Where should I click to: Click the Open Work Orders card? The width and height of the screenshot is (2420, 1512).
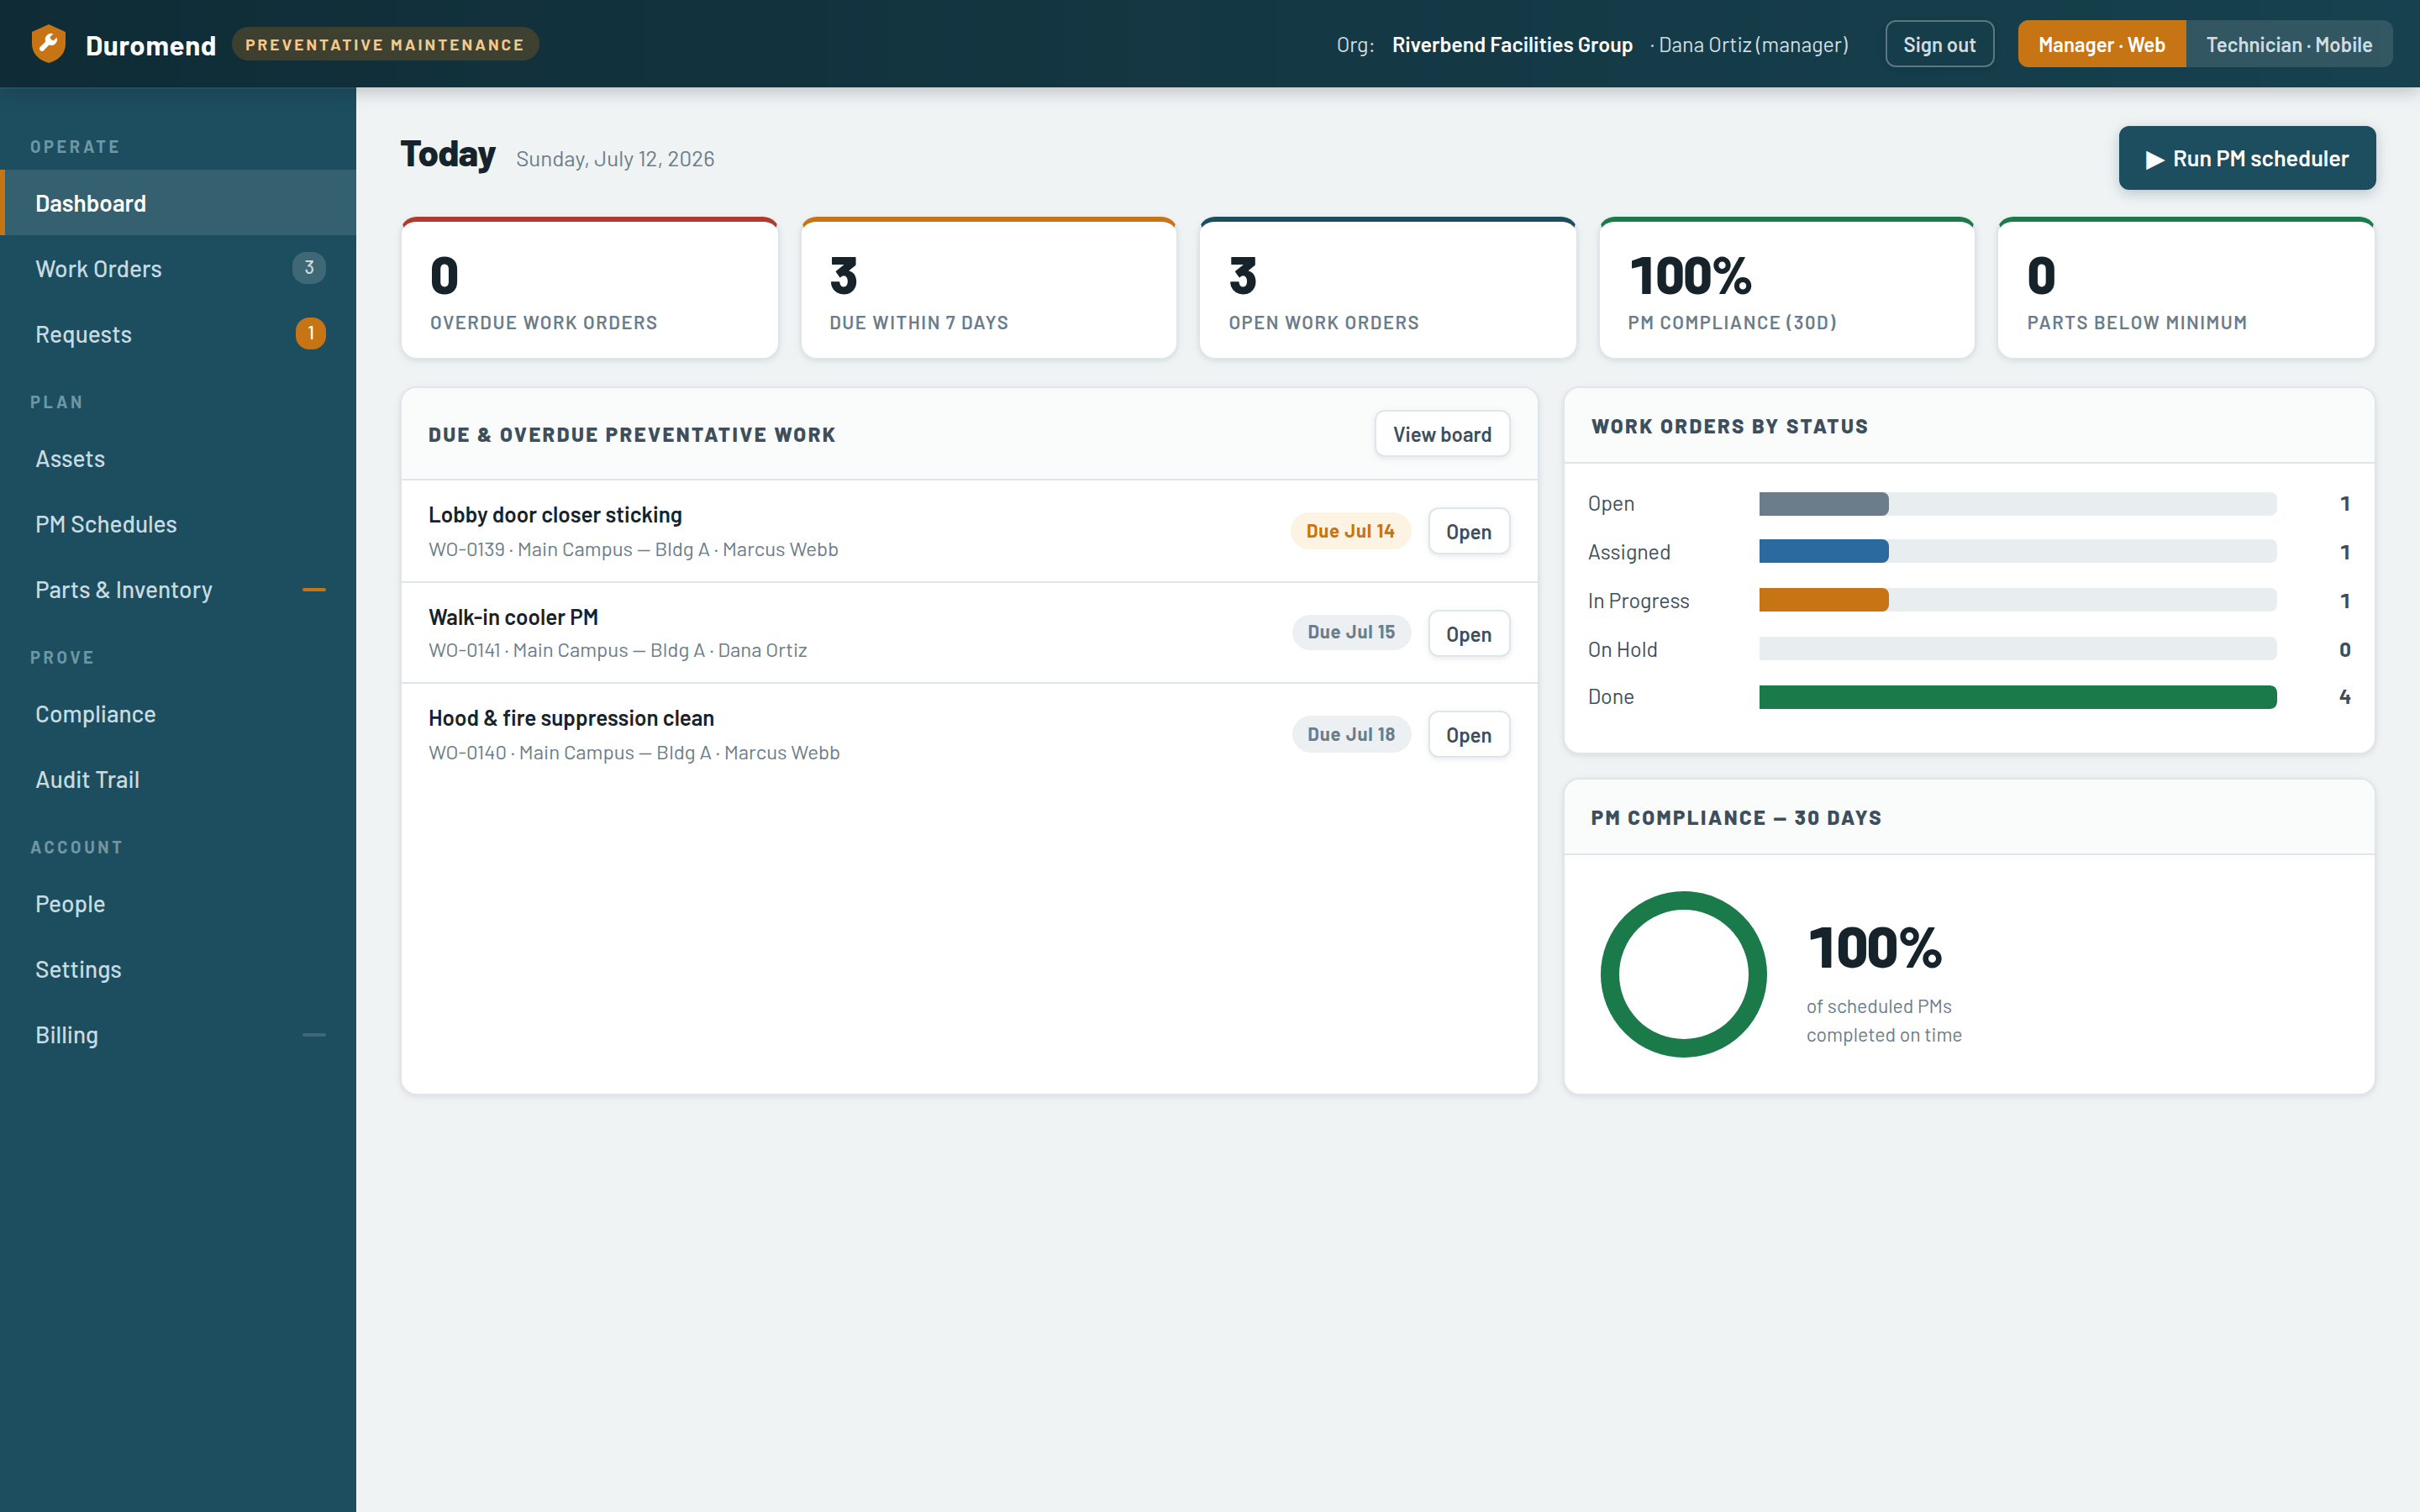click(x=1387, y=288)
